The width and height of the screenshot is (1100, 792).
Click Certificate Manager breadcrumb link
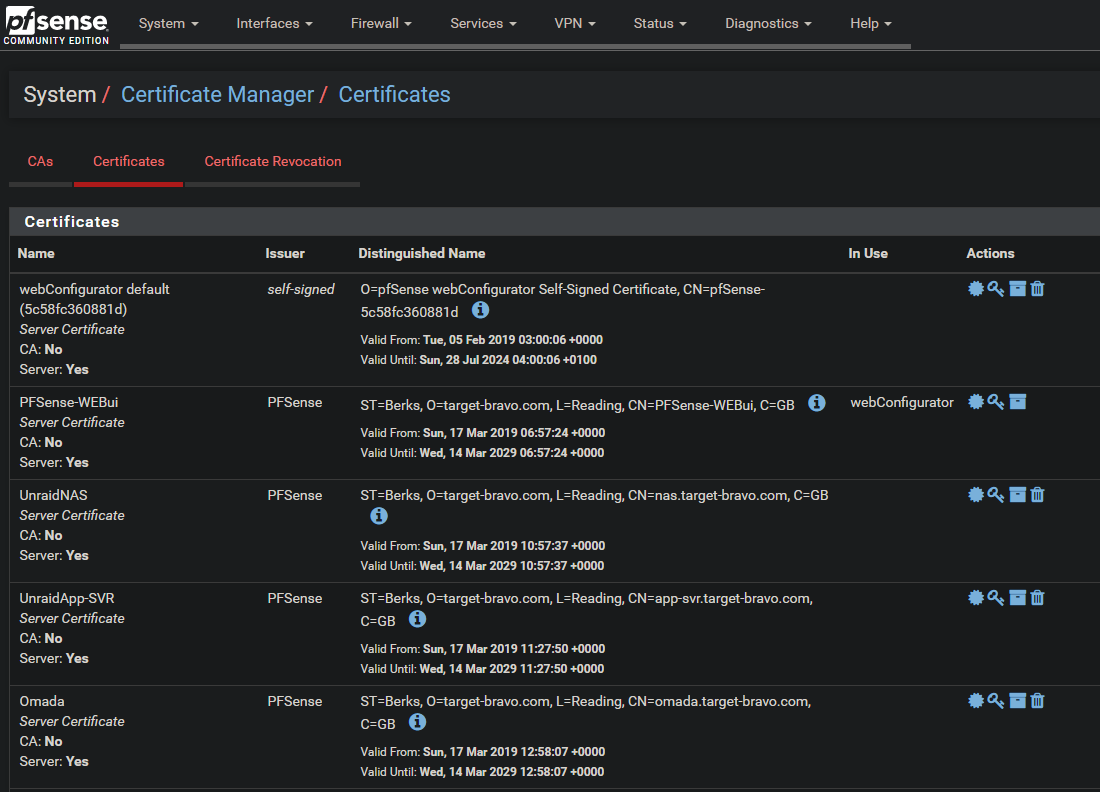[x=217, y=94]
